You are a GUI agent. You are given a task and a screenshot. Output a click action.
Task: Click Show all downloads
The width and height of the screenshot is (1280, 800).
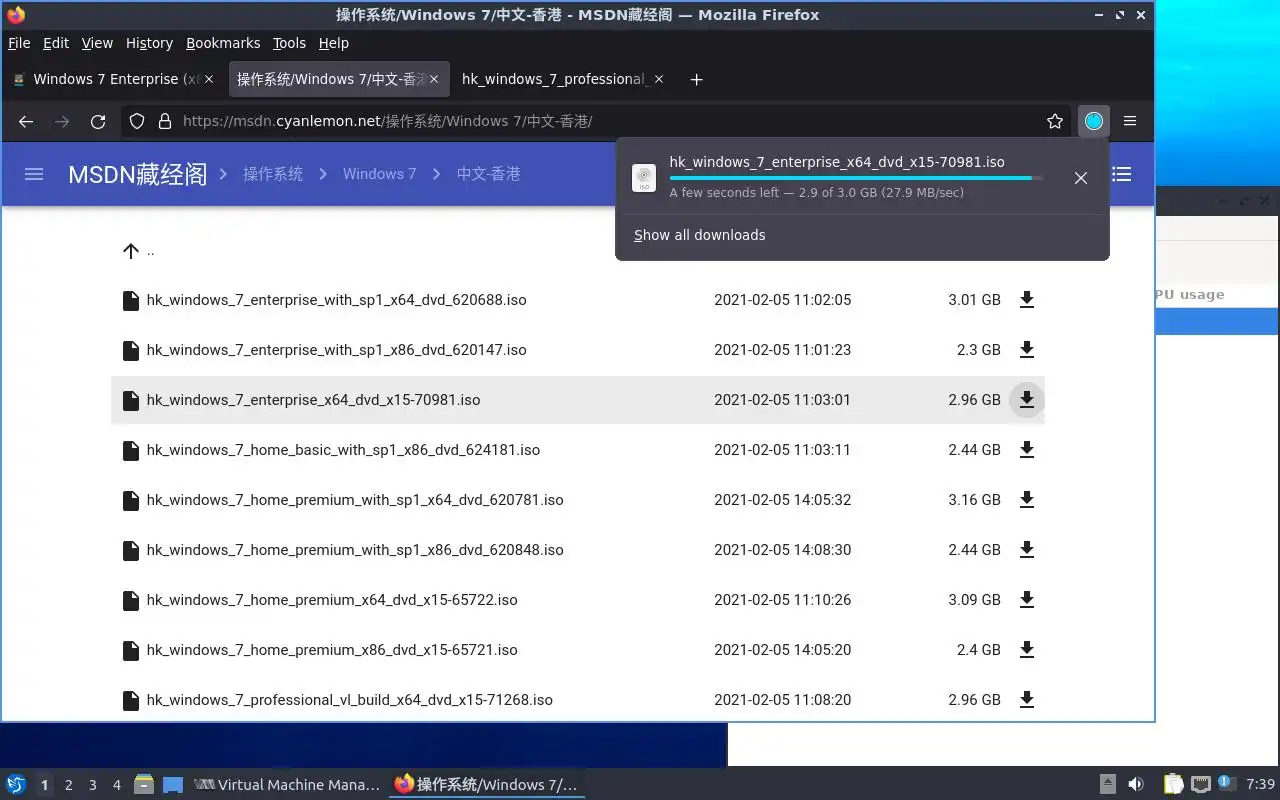tap(700, 235)
